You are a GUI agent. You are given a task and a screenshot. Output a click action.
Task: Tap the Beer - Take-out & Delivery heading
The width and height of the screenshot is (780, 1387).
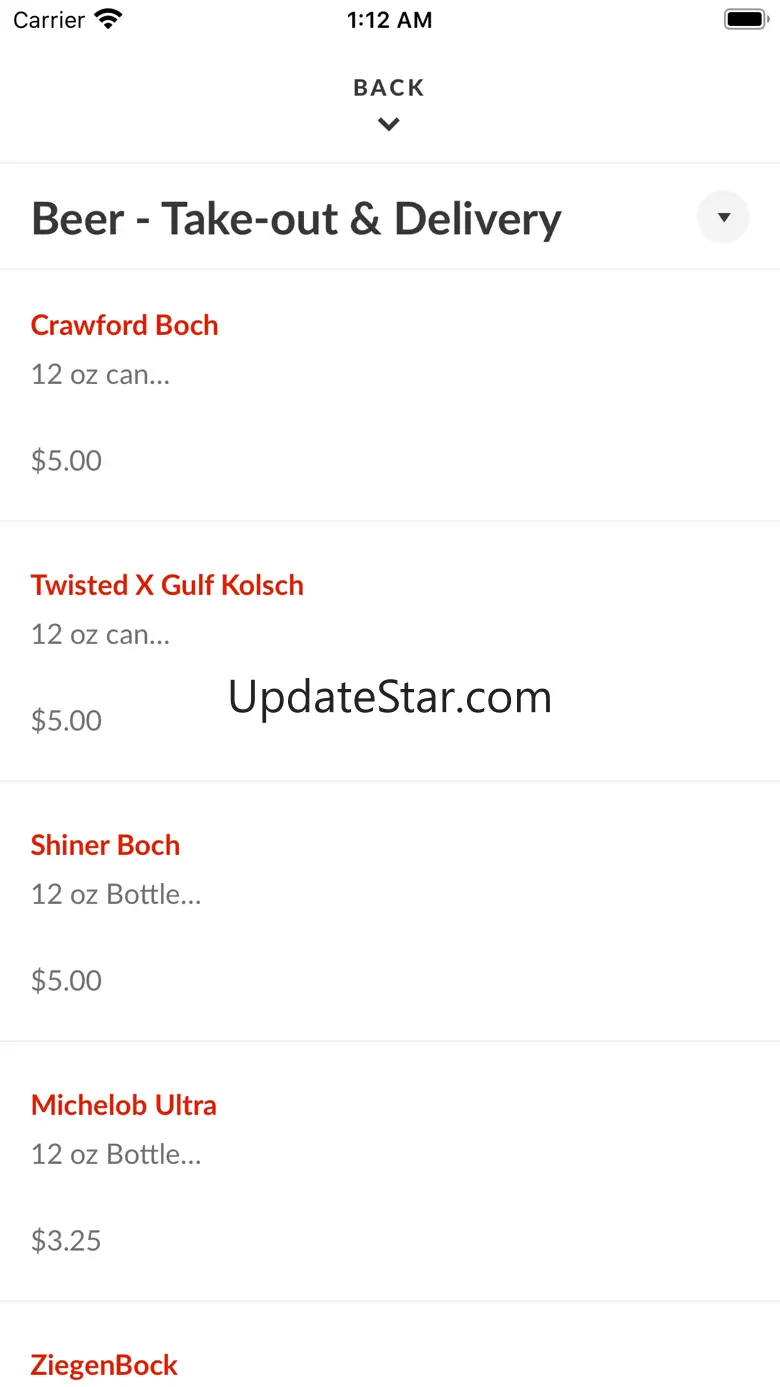point(296,219)
